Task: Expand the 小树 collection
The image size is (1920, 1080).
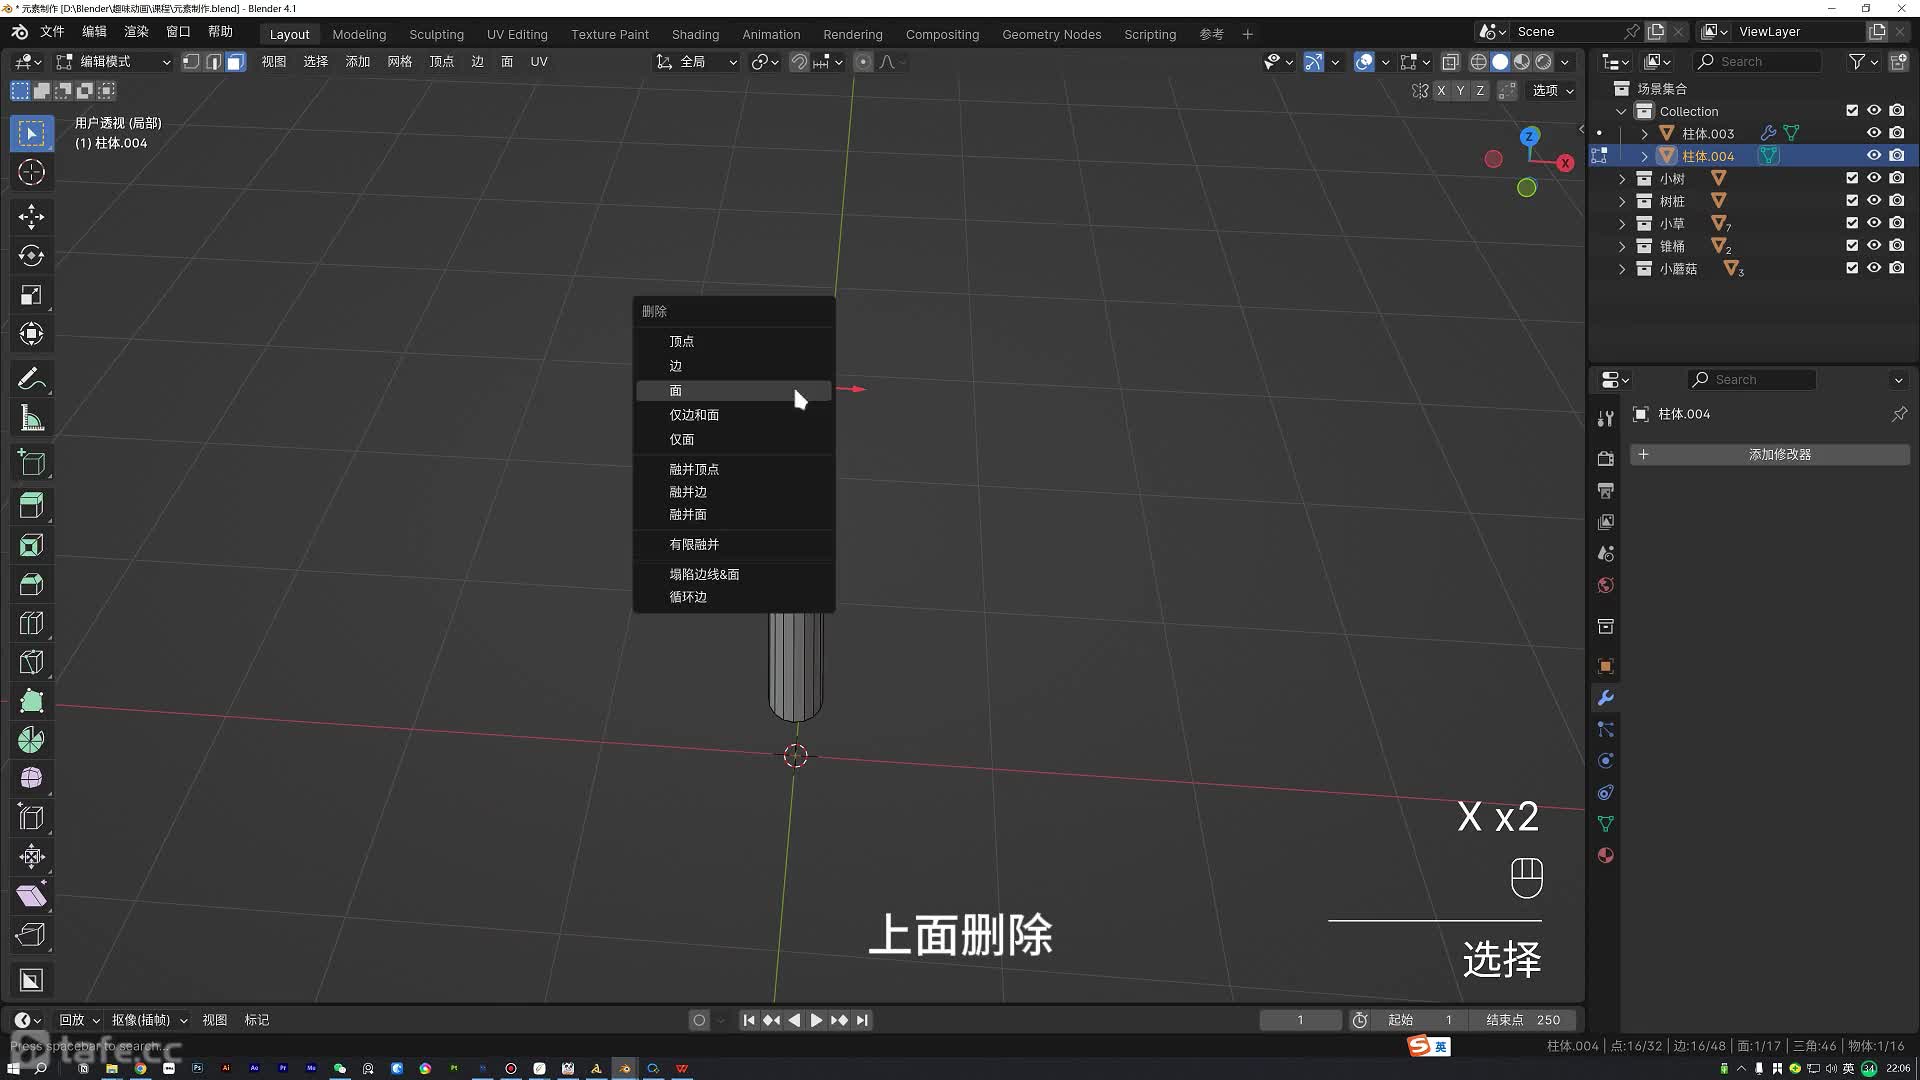Action: pyautogui.click(x=1622, y=179)
